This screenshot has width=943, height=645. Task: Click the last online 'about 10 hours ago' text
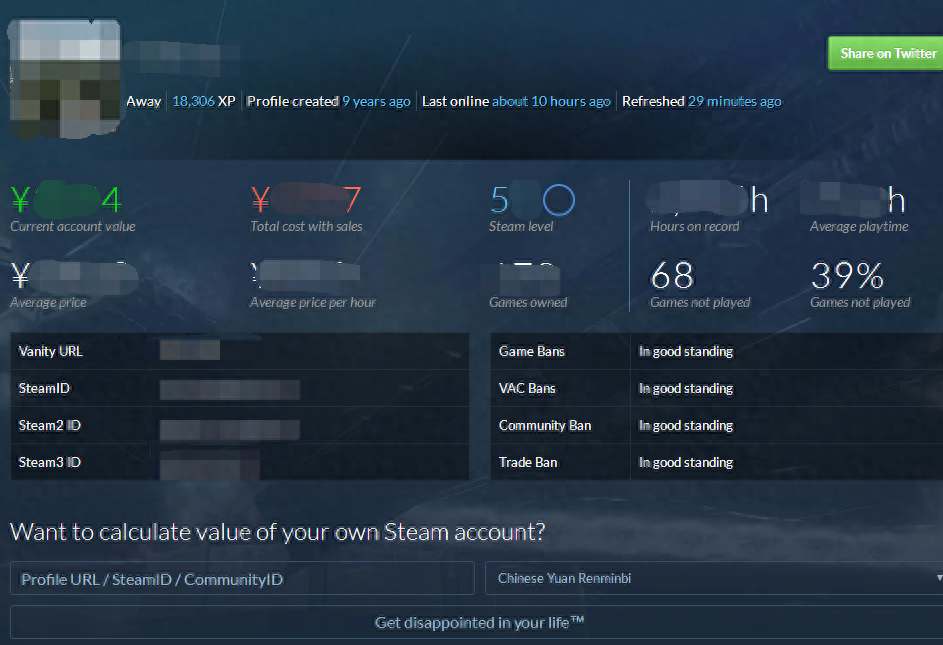point(551,101)
